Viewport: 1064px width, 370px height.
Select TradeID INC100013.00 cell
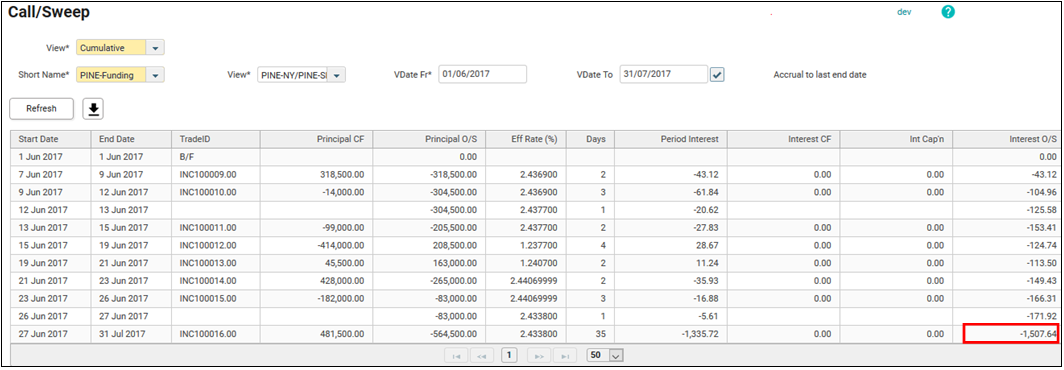click(216, 263)
